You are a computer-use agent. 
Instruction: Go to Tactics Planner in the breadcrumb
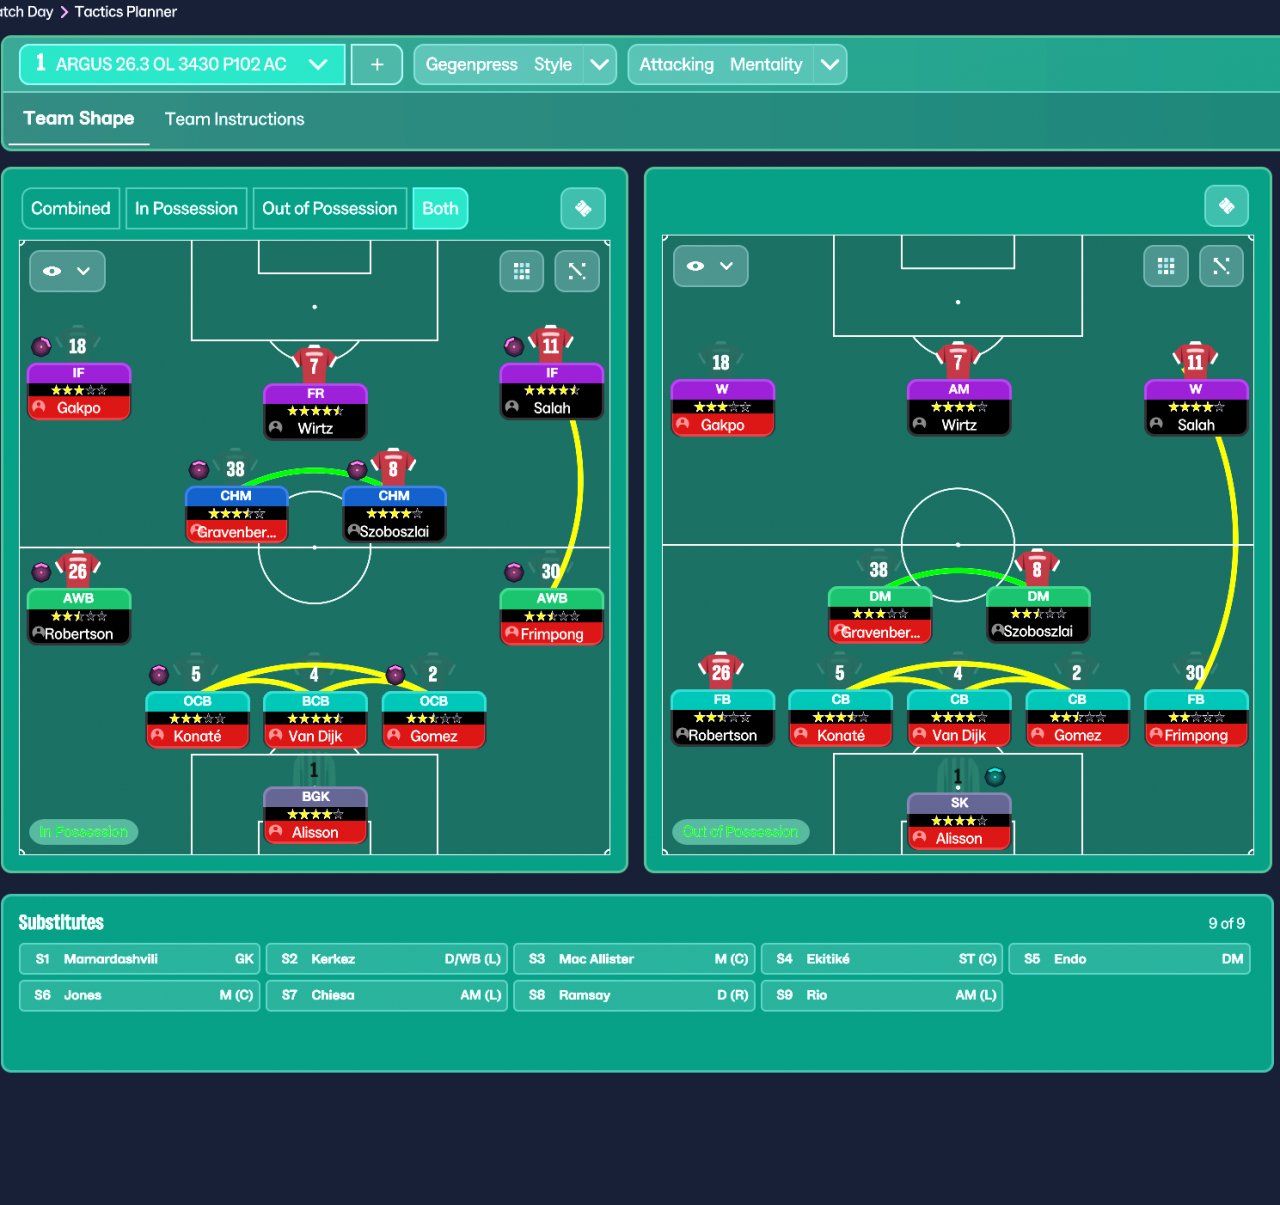pos(126,12)
